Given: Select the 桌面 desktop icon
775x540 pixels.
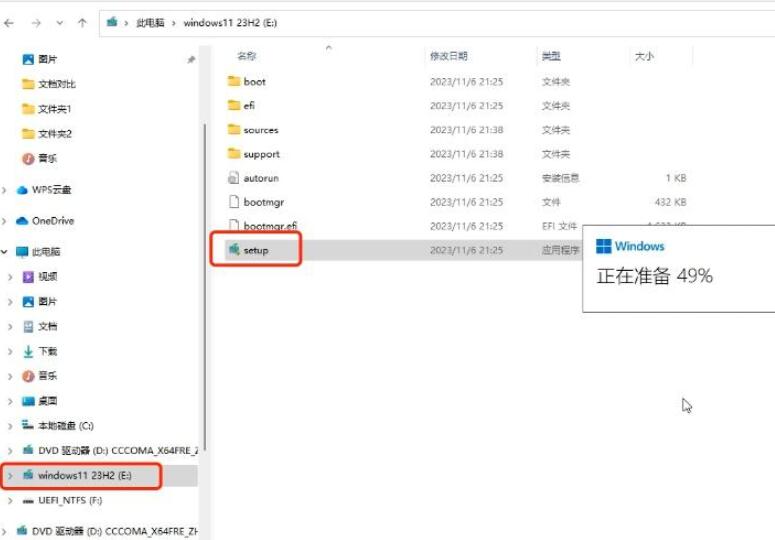Looking at the screenshot, I should pyautogui.click(x=28, y=401).
